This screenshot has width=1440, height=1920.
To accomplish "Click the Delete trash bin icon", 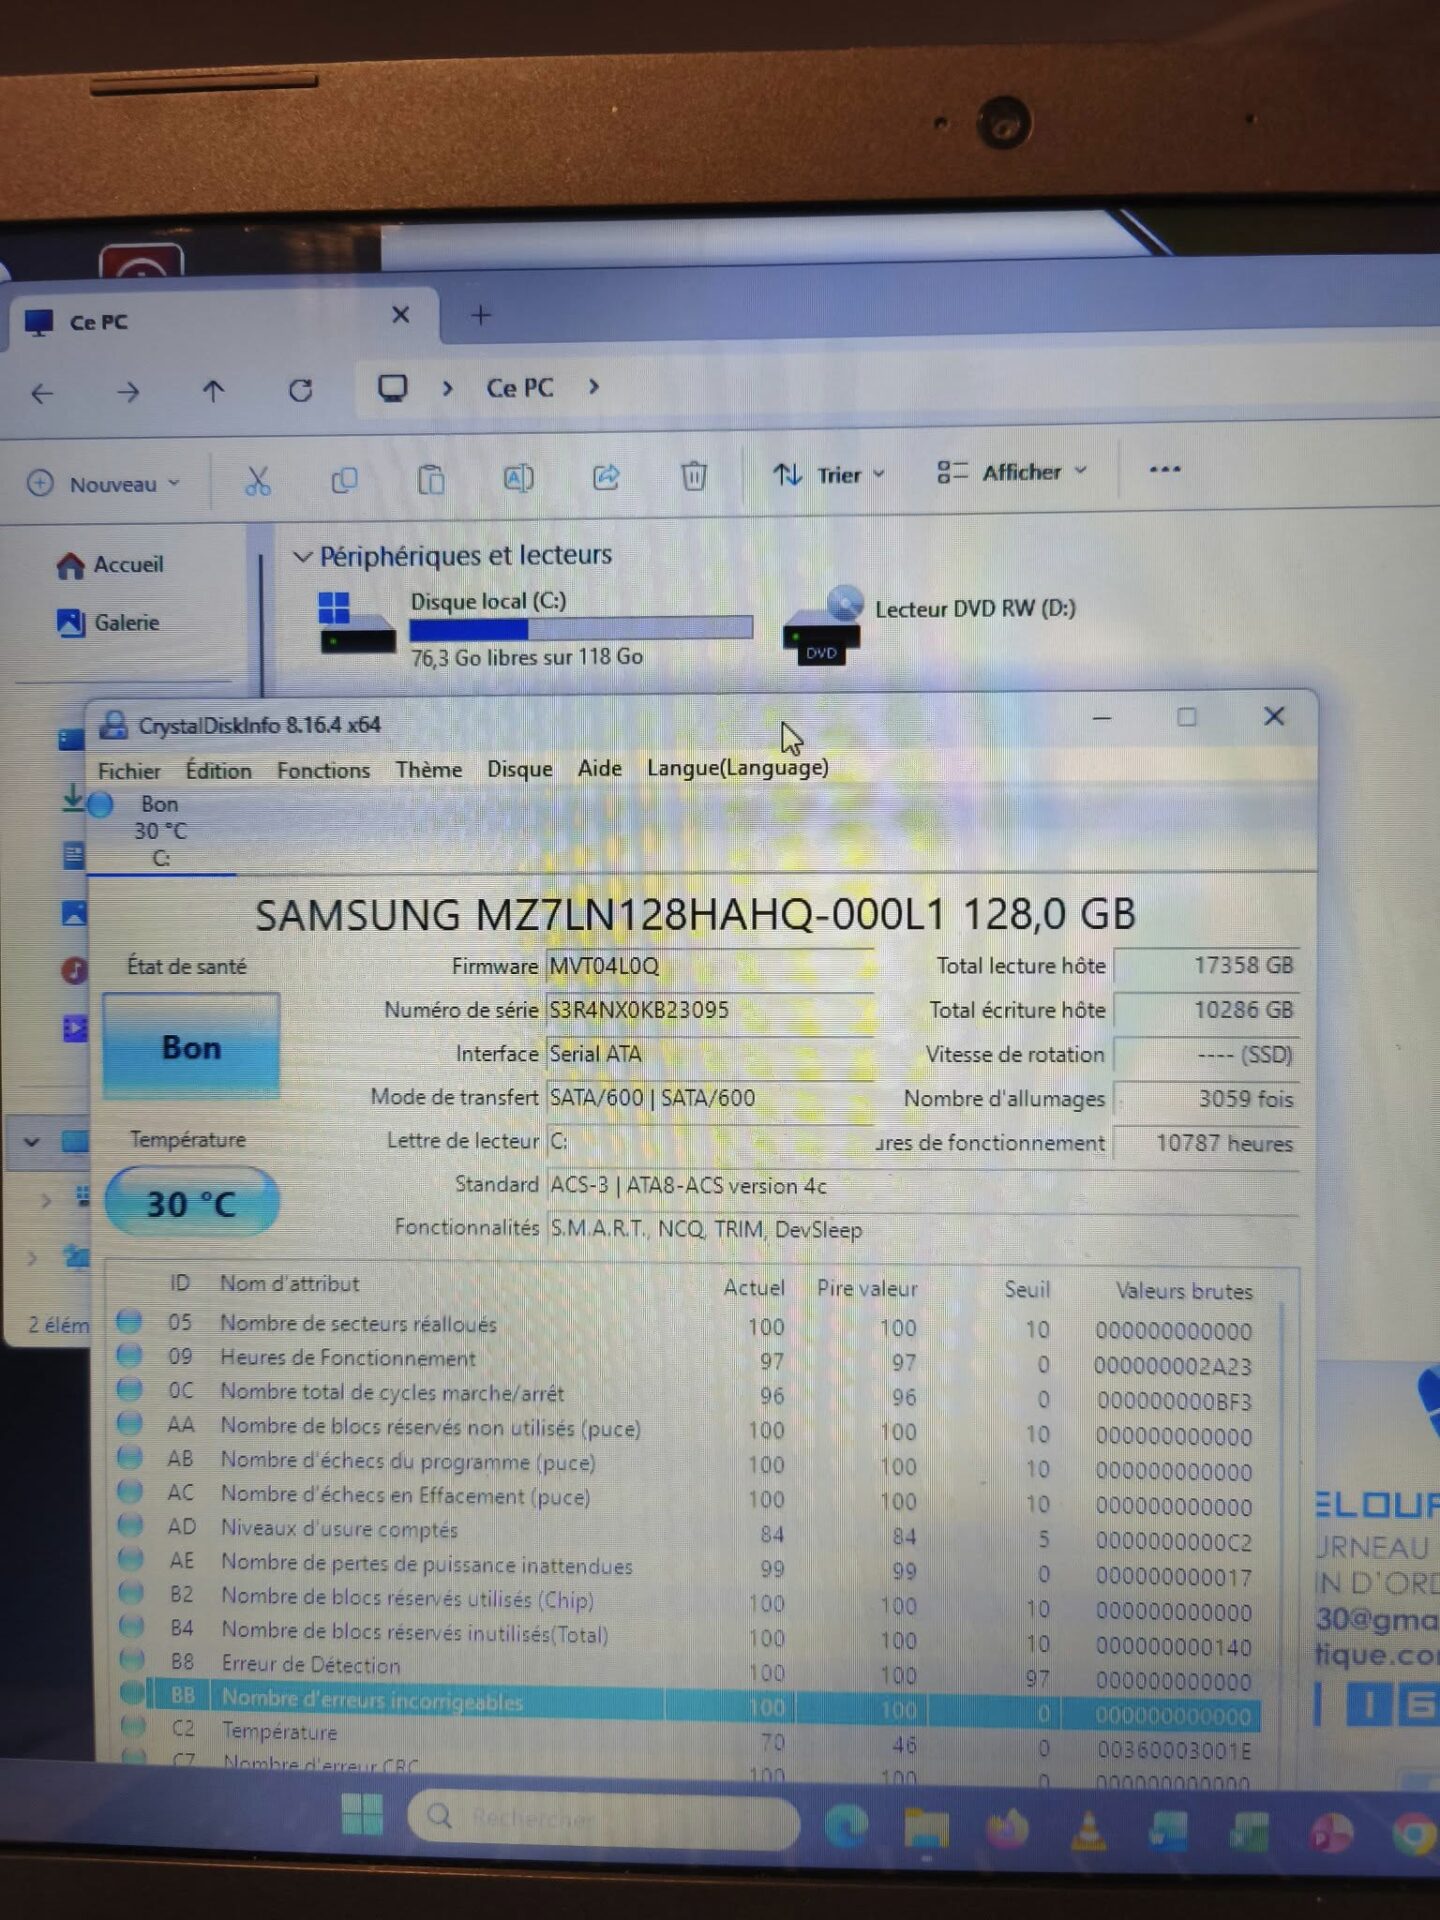I will 693,475.
